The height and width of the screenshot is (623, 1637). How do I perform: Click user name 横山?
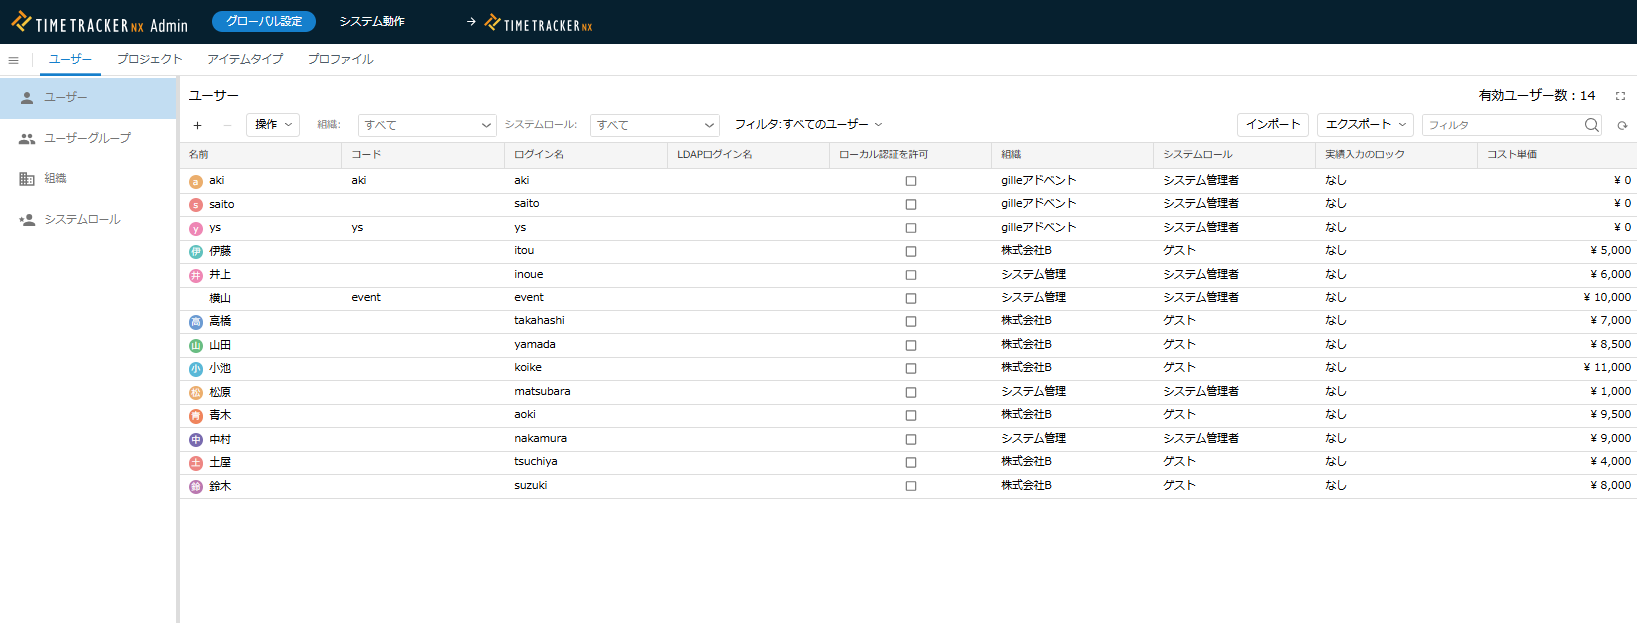click(x=220, y=298)
